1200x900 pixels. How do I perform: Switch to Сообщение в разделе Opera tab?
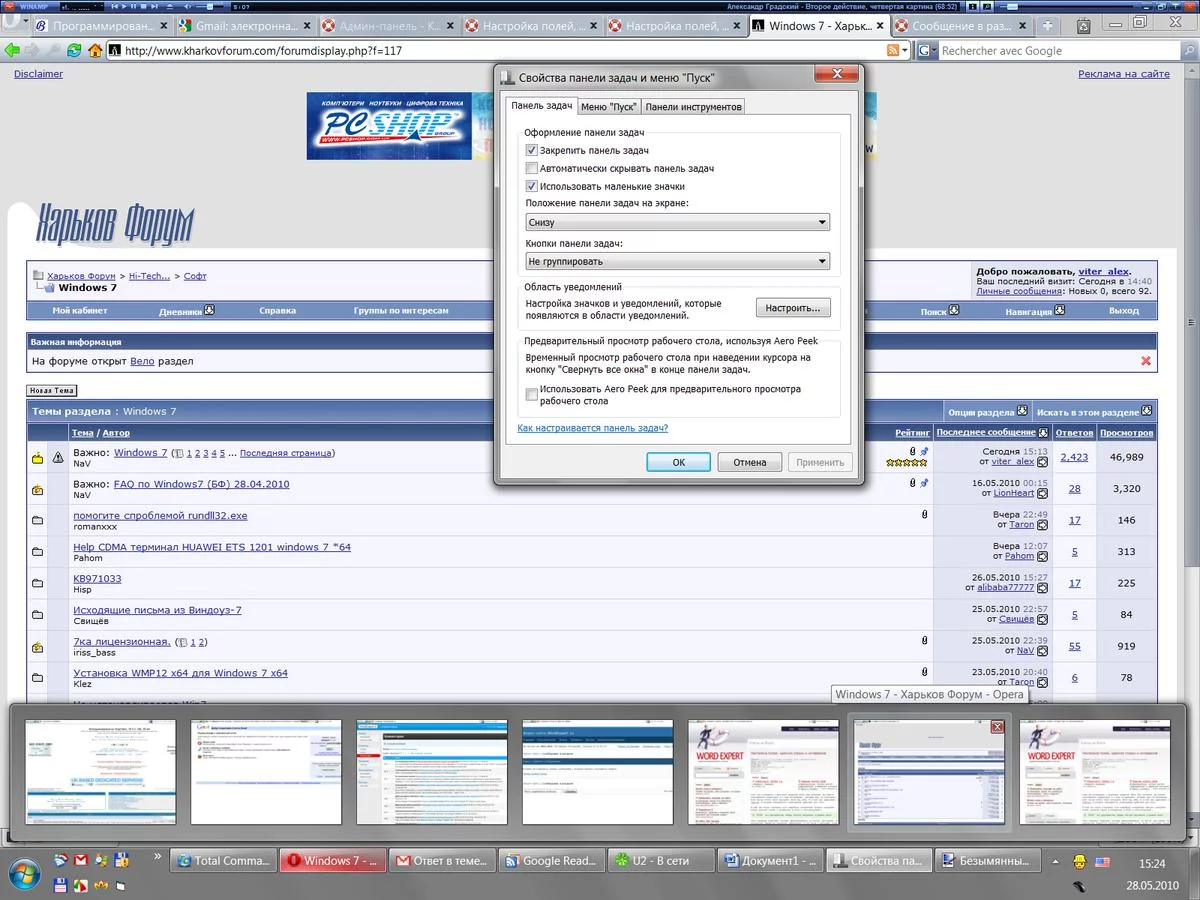(961, 26)
